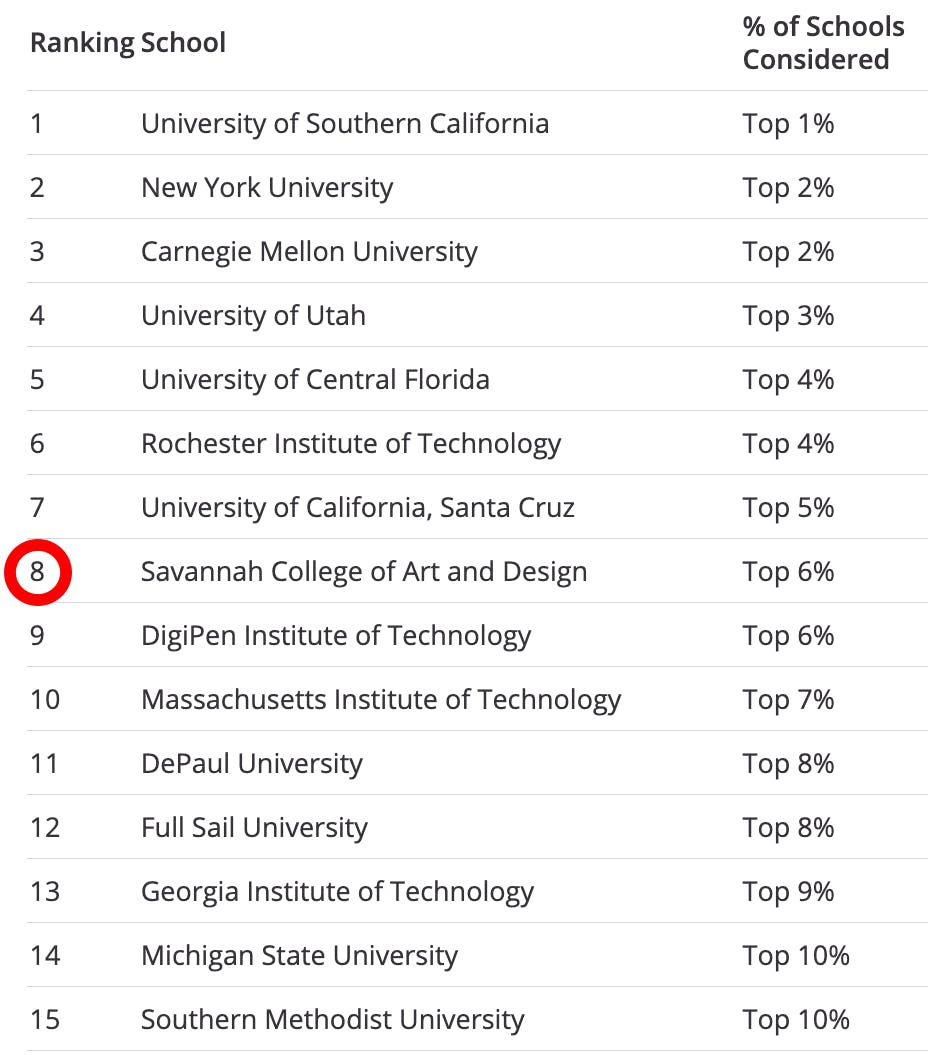
Task: Select Rochester Institute of Technology
Action: point(351,444)
